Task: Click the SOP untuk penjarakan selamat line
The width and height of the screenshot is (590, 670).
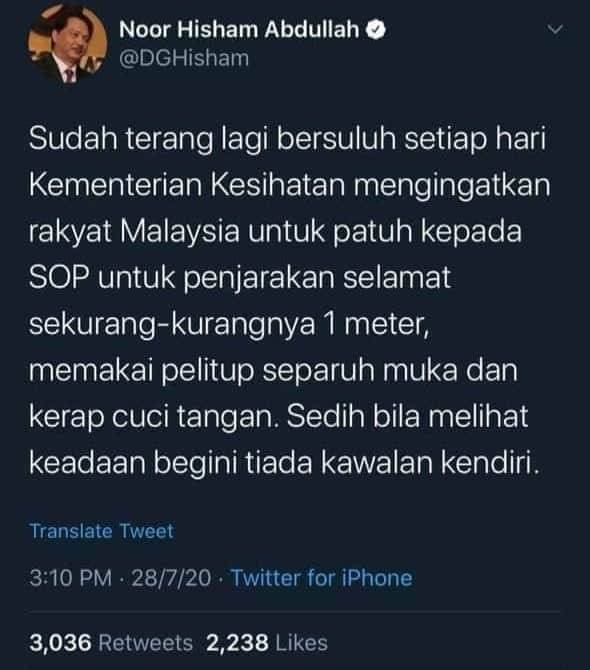Action: tap(240, 278)
